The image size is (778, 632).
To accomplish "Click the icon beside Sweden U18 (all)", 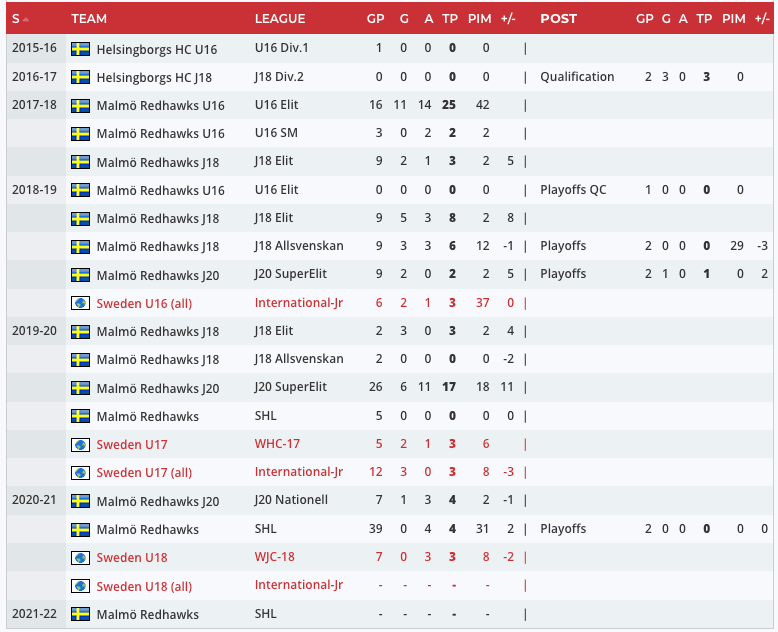I will [x=81, y=586].
